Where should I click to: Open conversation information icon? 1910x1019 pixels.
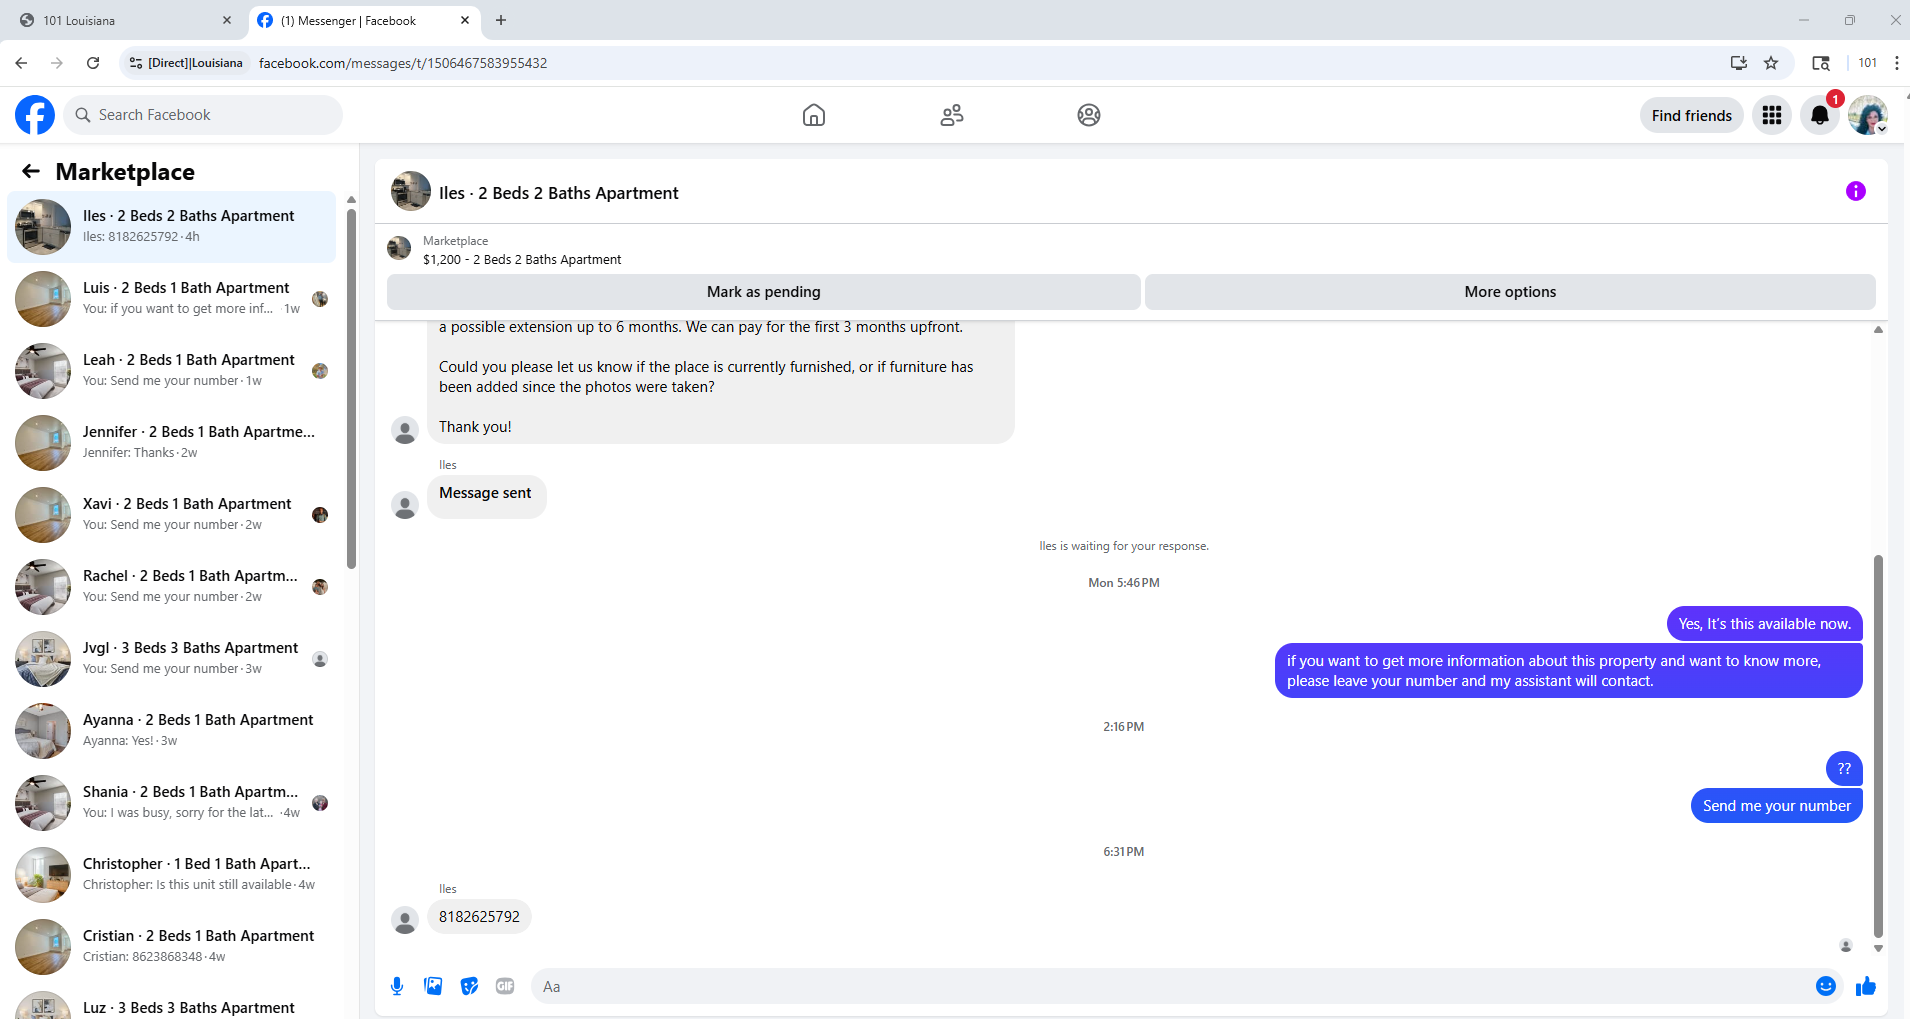(x=1856, y=191)
